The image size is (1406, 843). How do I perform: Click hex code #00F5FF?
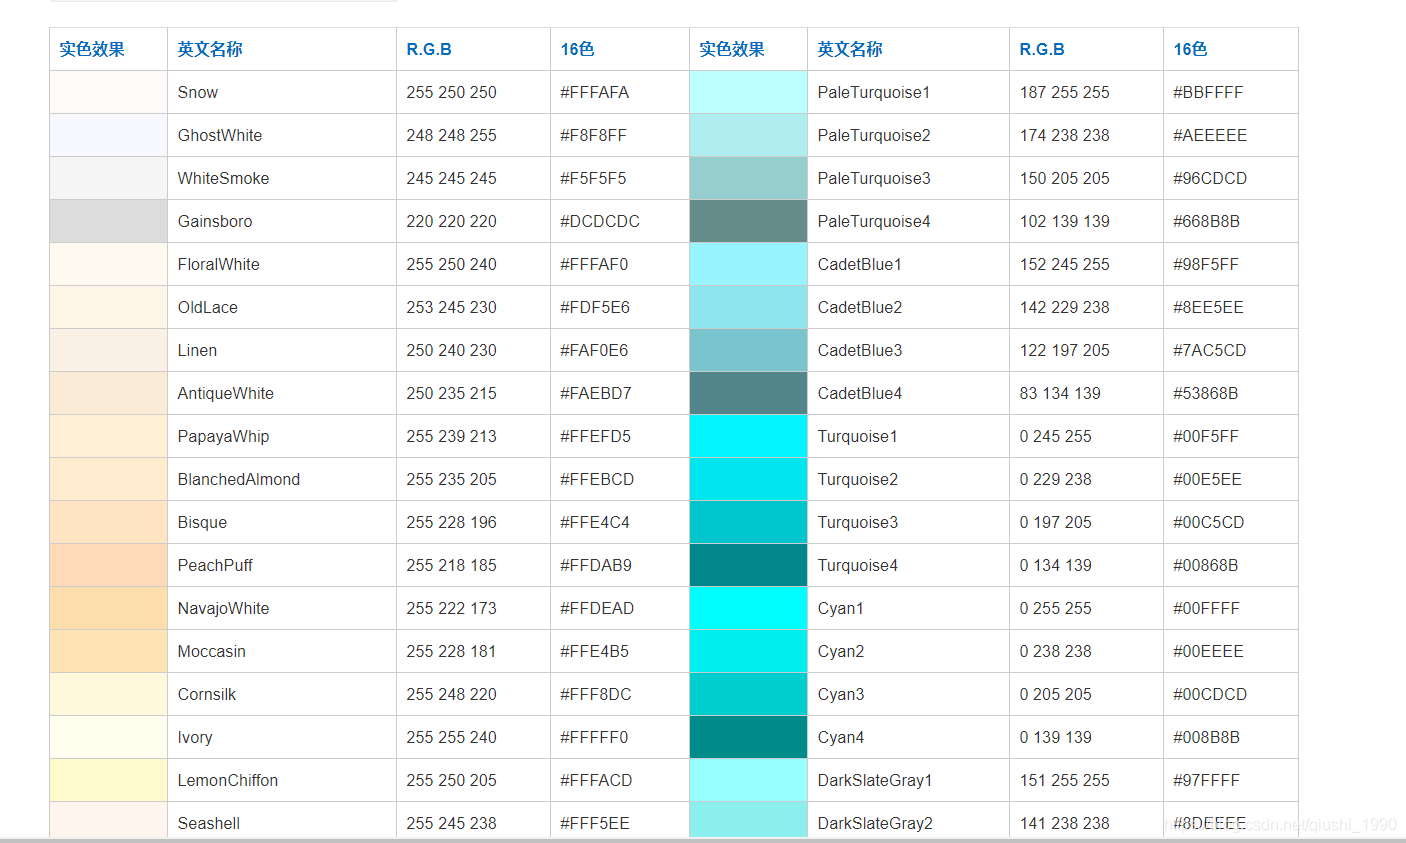point(1206,436)
